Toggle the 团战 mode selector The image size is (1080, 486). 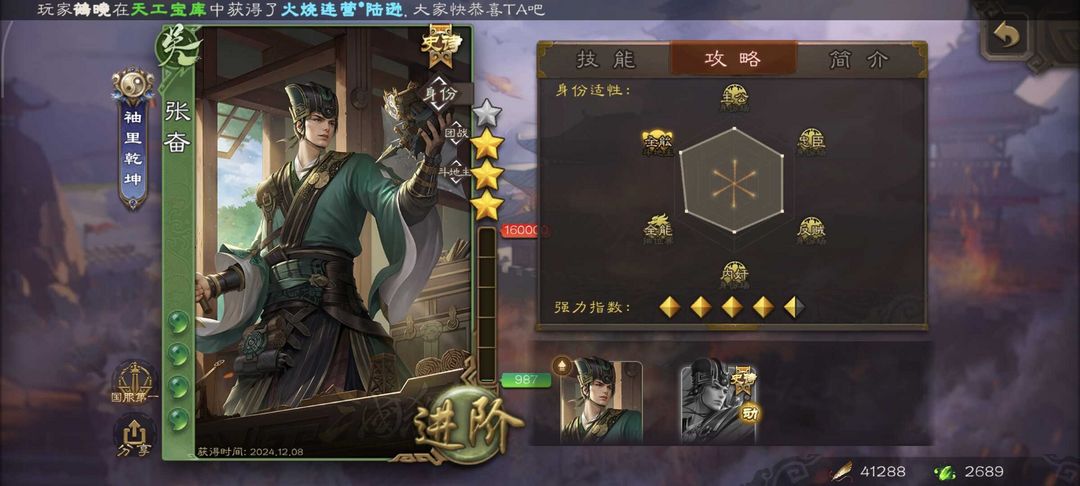pyautogui.click(x=457, y=132)
